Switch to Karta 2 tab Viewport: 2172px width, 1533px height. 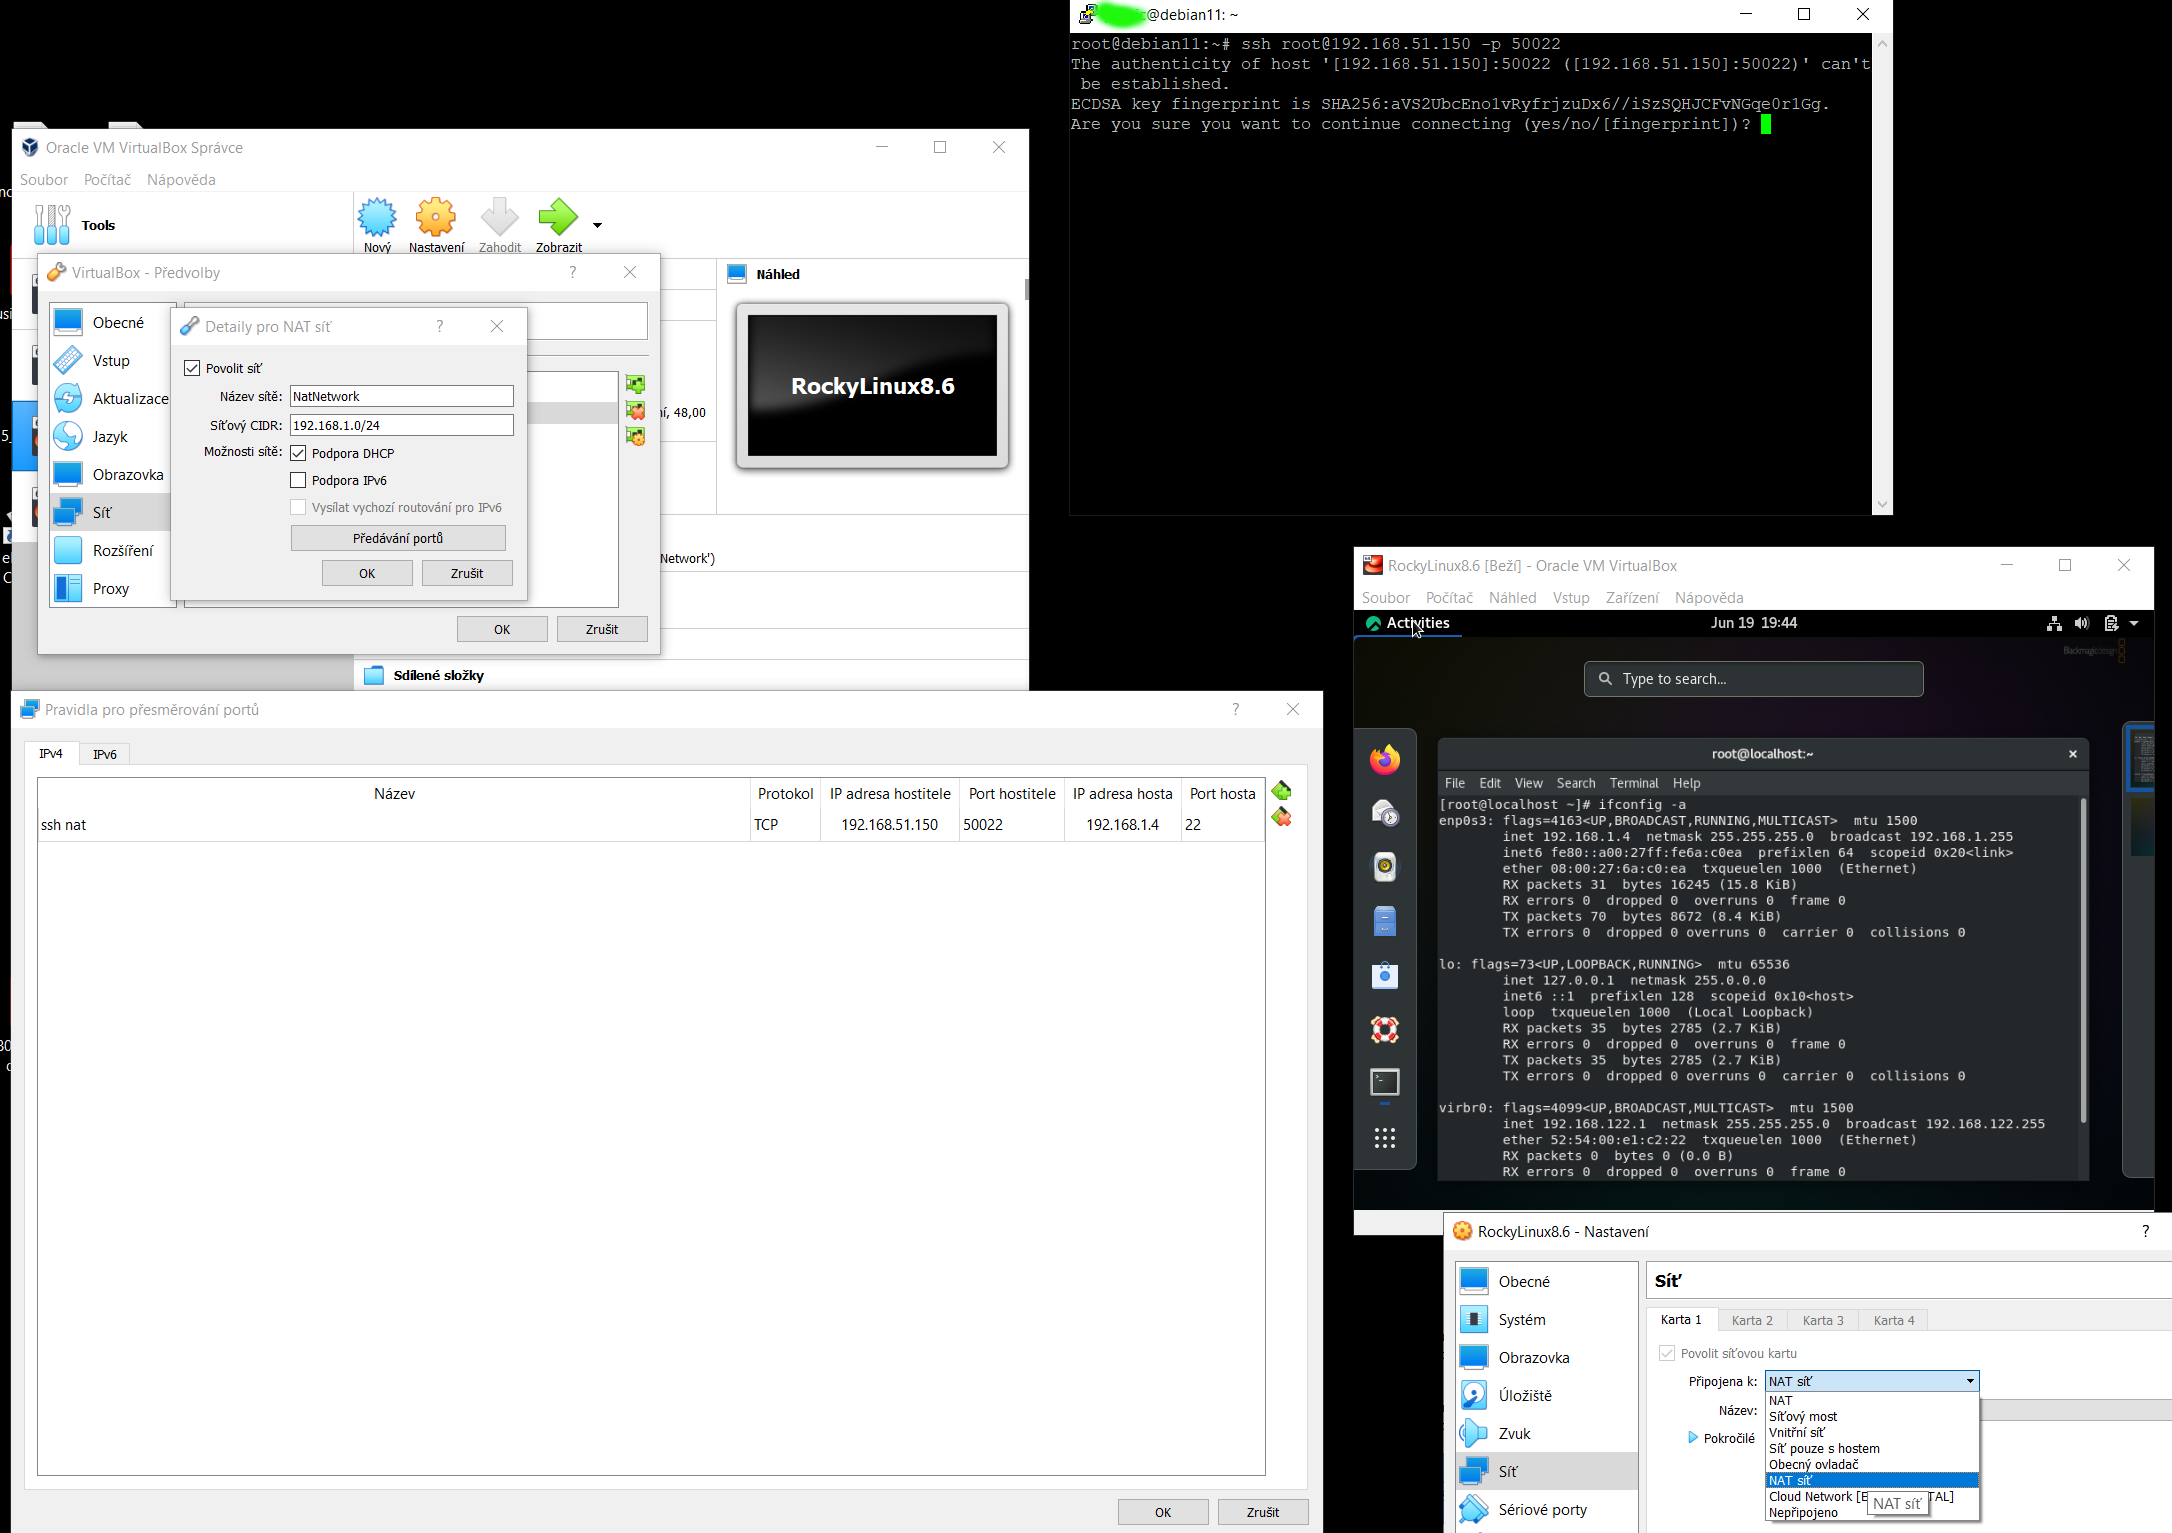[1752, 1320]
